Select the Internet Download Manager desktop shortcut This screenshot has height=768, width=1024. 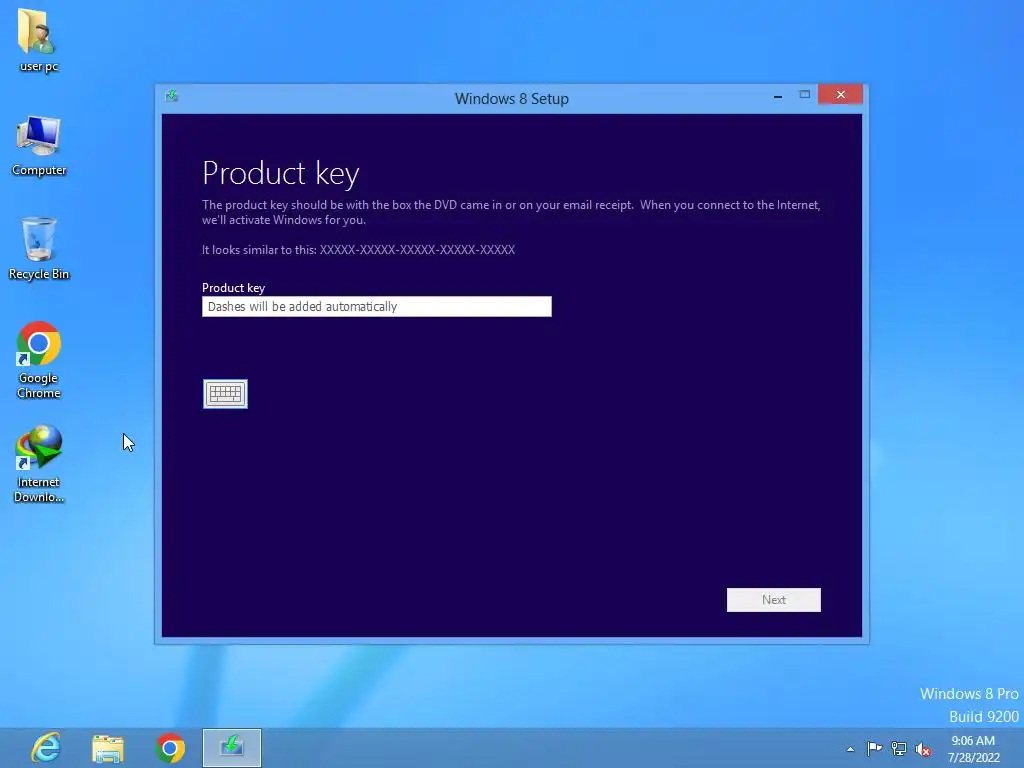[x=39, y=464]
